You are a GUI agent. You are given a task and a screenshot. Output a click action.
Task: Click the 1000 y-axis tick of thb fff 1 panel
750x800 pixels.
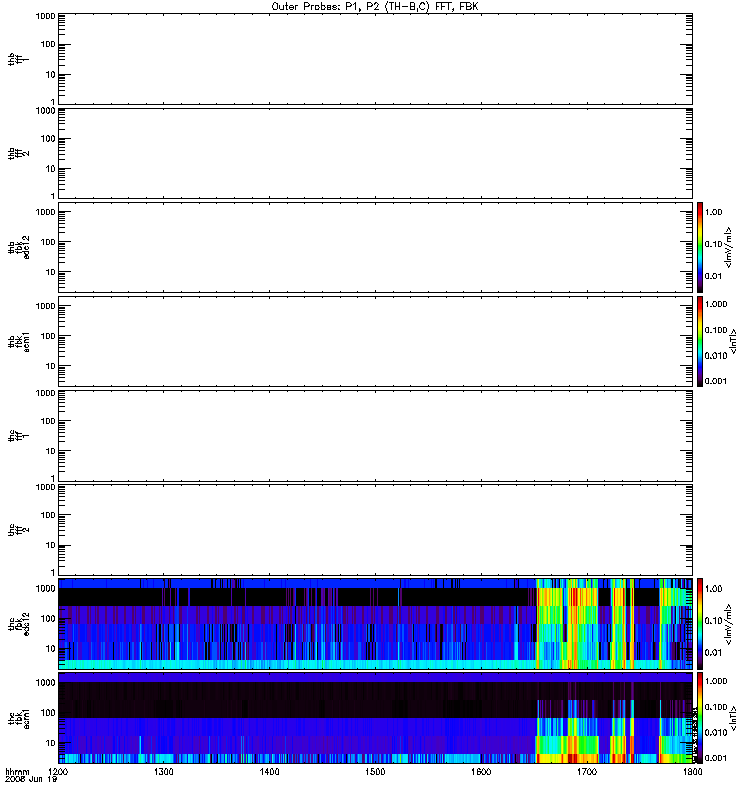point(45,16)
